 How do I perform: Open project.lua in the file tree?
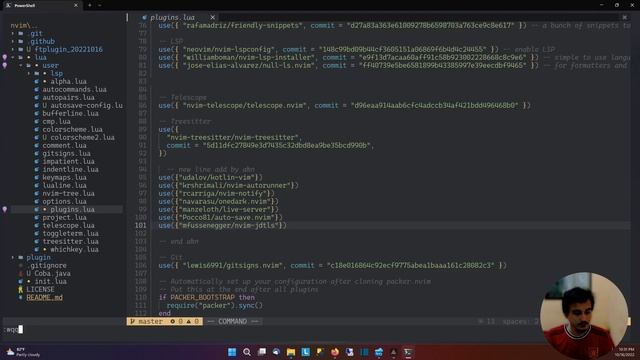[64, 218]
